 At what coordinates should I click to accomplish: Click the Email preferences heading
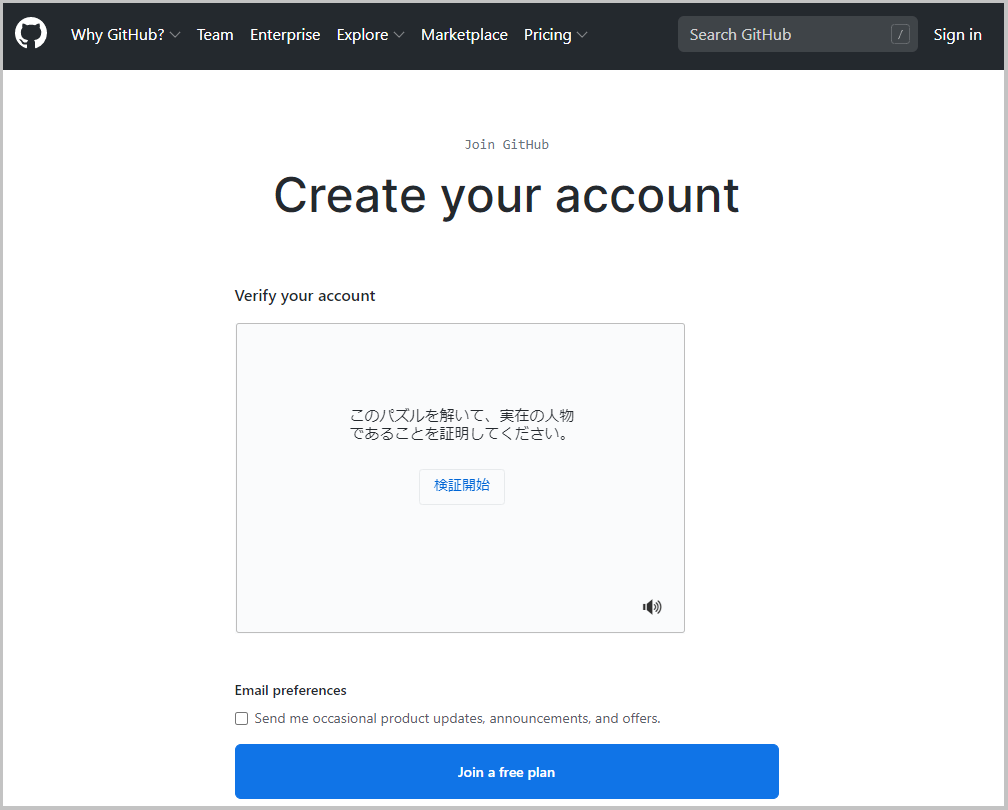coord(290,690)
